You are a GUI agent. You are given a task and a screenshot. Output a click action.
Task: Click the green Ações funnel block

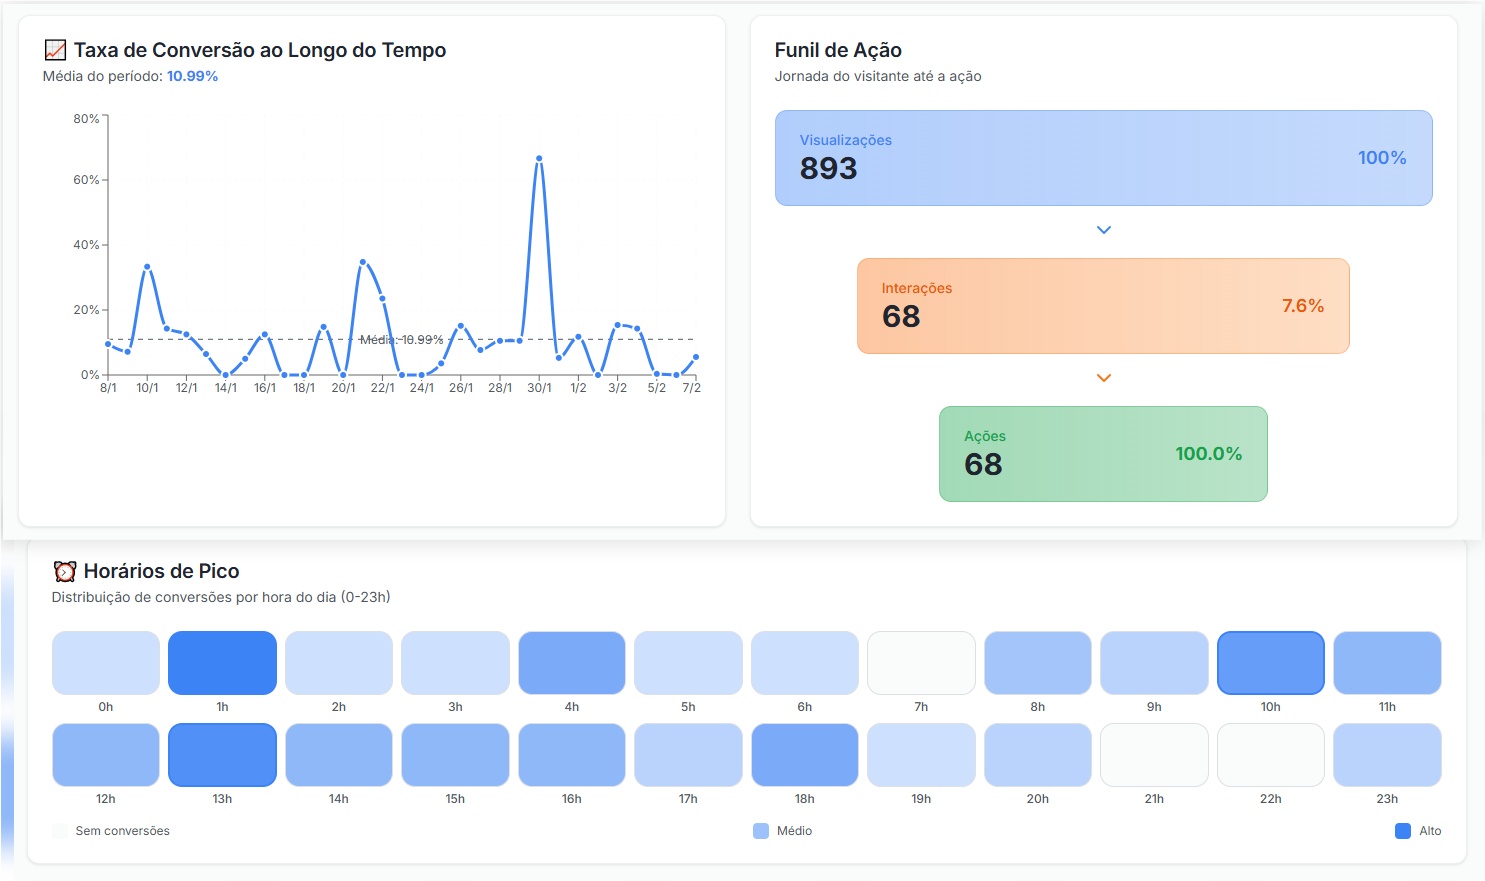pyautogui.click(x=1103, y=454)
